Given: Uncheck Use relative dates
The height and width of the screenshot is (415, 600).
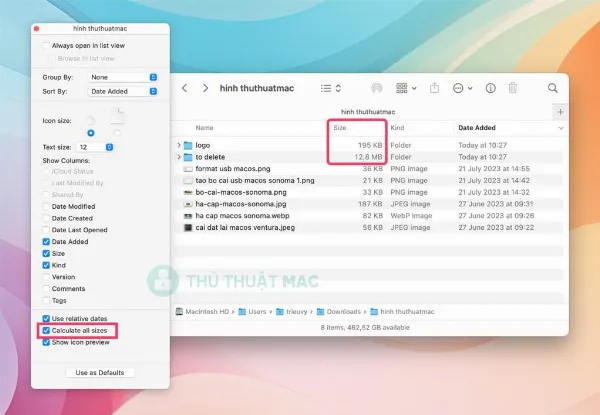Looking at the screenshot, I should pyautogui.click(x=46, y=319).
